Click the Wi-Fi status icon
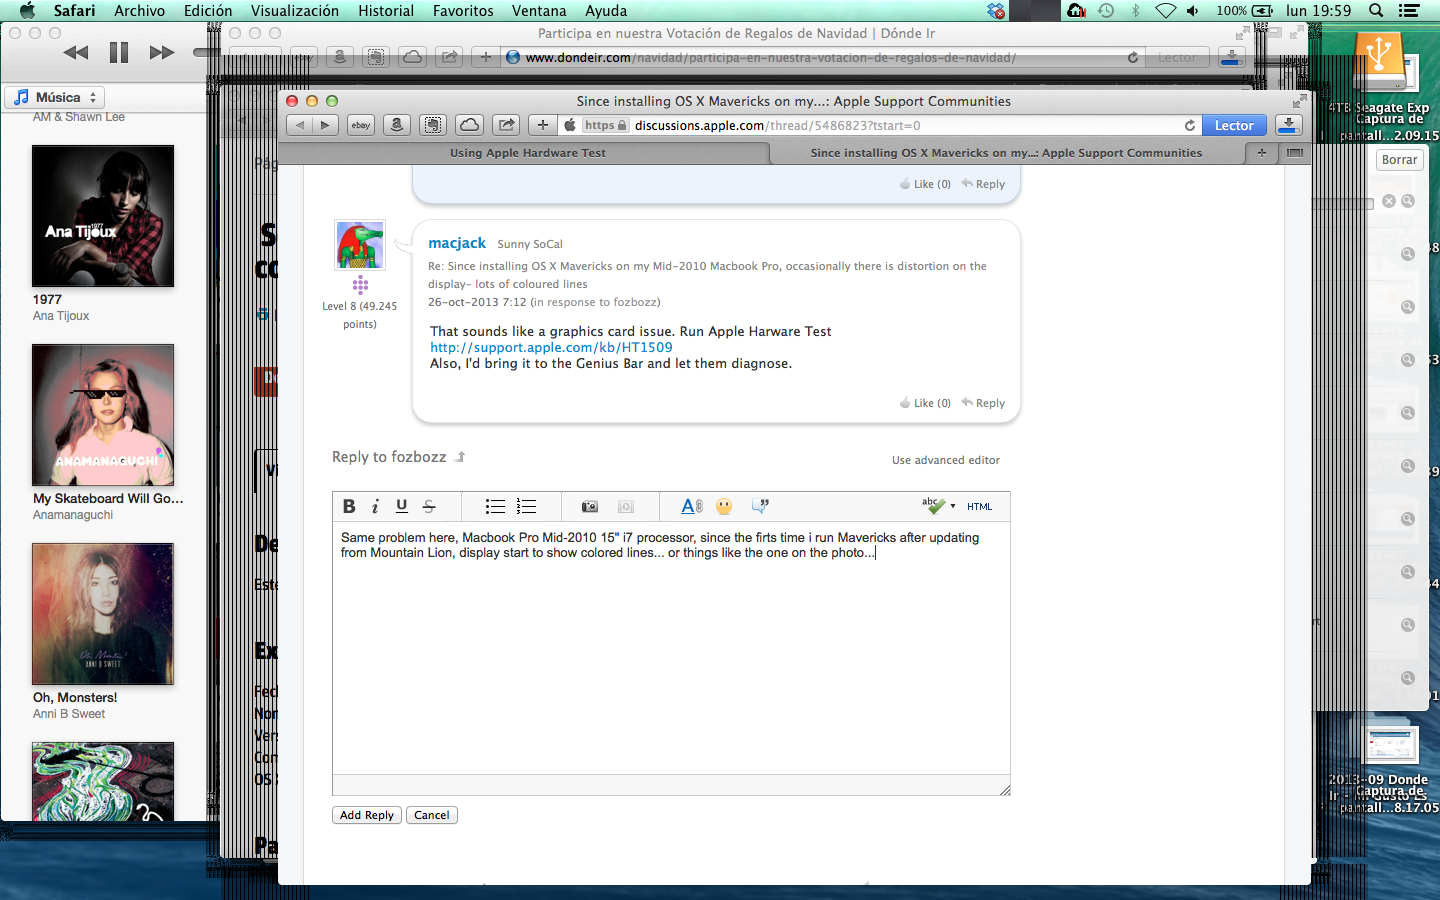 (x=1165, y=11)
